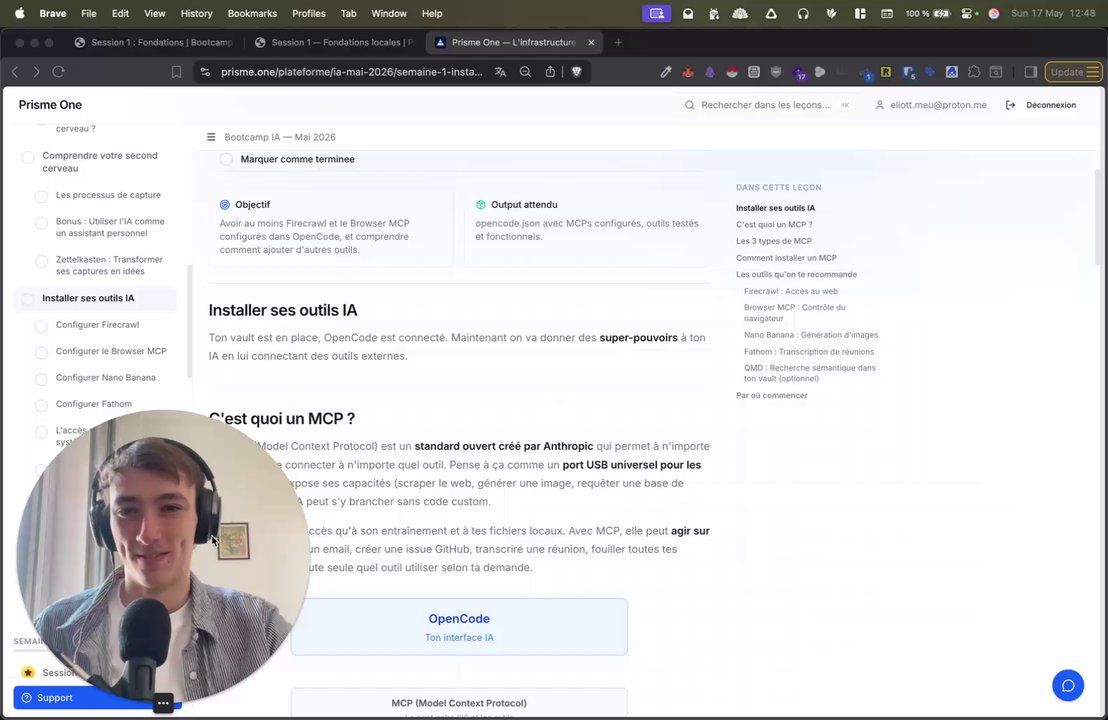This screenshot has height=720, width=1108.
Task: Toggle the browser sidebar panel
Action: [1030, 72]
